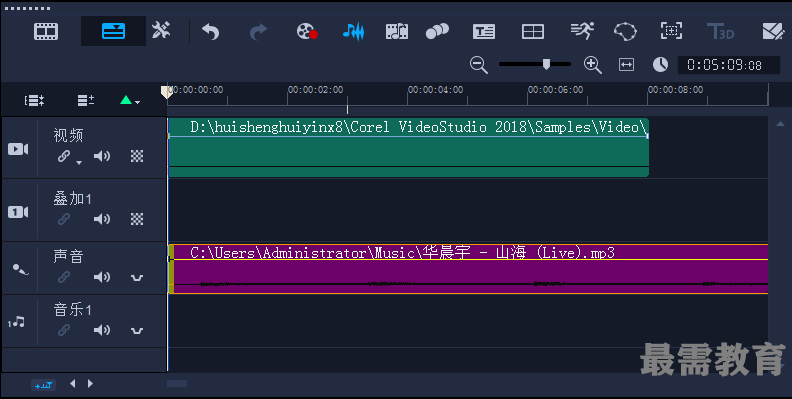Click the timeline playhead scrubber marker
This screenshot has height=399, width=792.
pos(167,92)
